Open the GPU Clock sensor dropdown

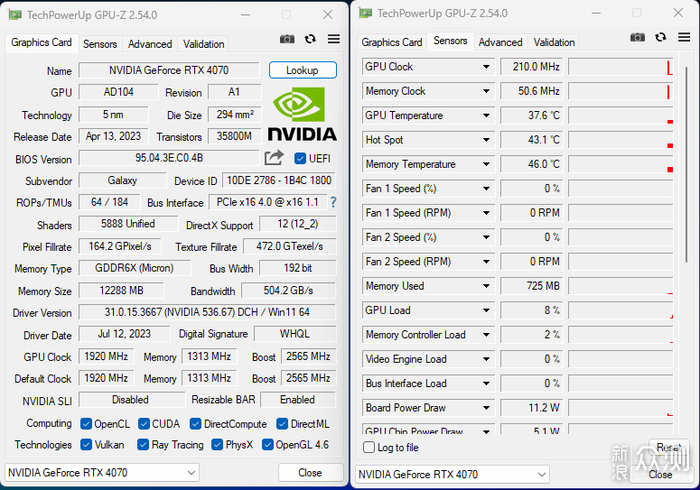pyautogui.click(x=486, y=67)
